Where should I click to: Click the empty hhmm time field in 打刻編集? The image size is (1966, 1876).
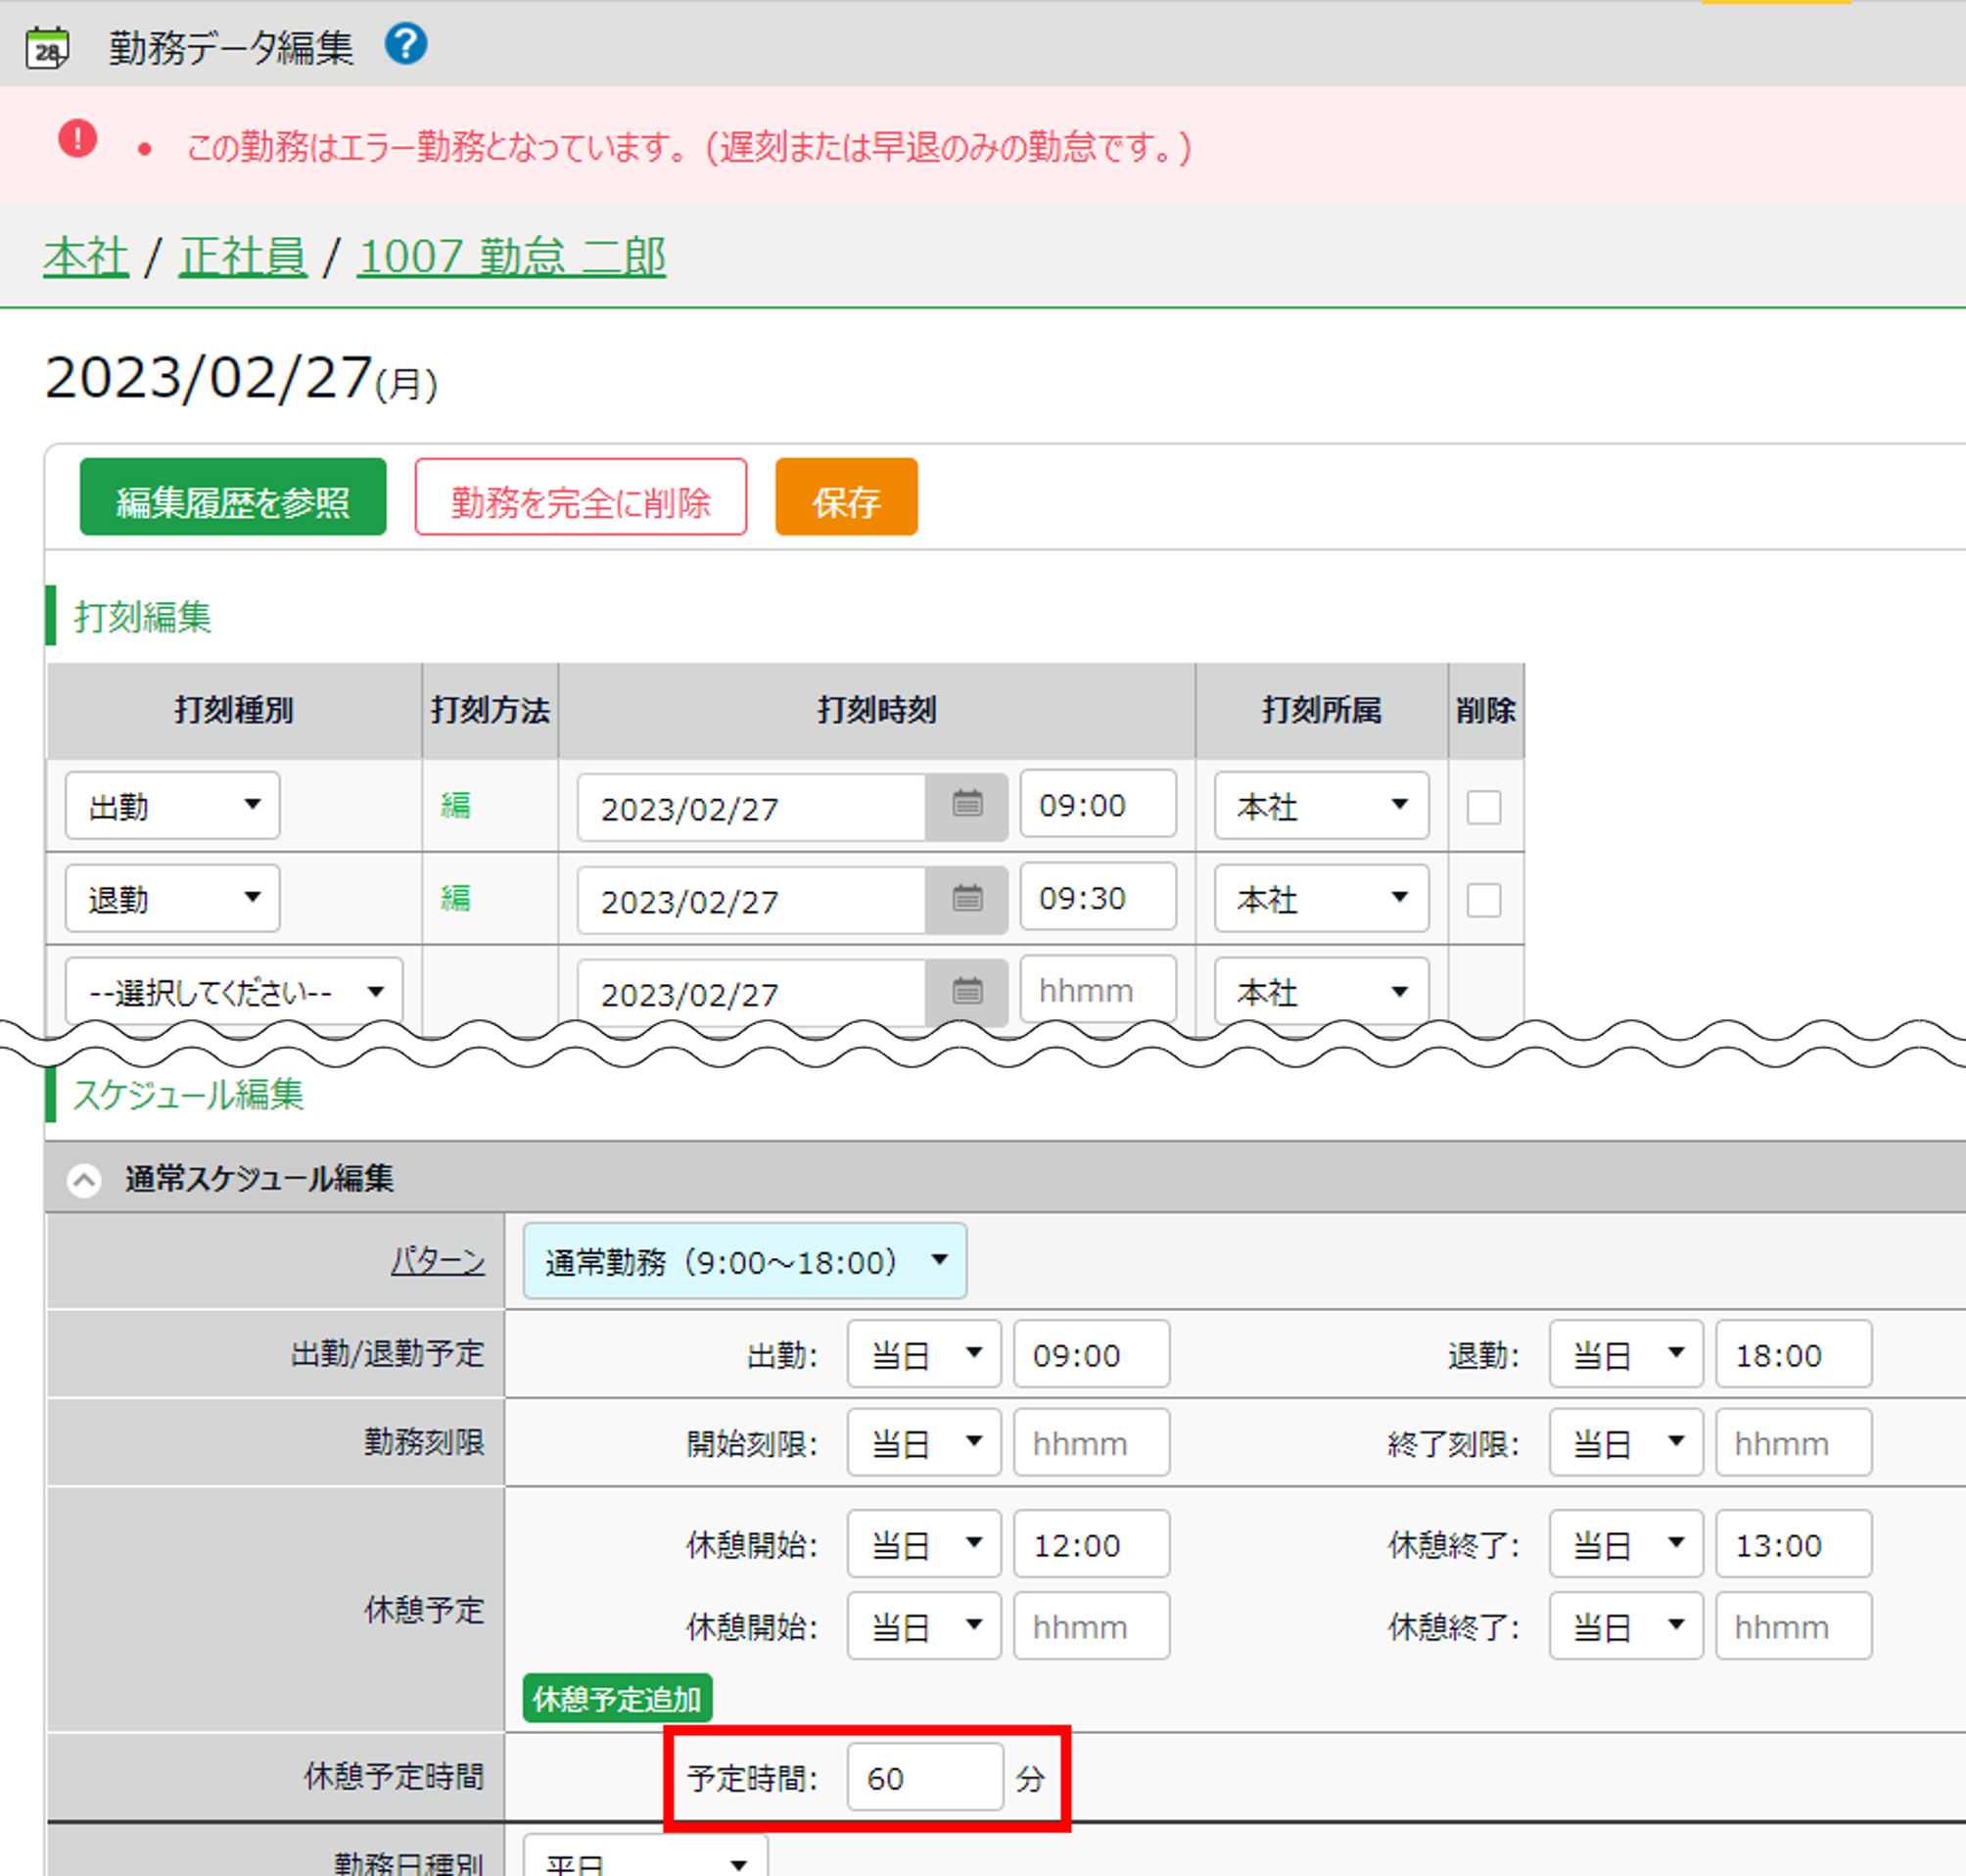pos(1098,989)
